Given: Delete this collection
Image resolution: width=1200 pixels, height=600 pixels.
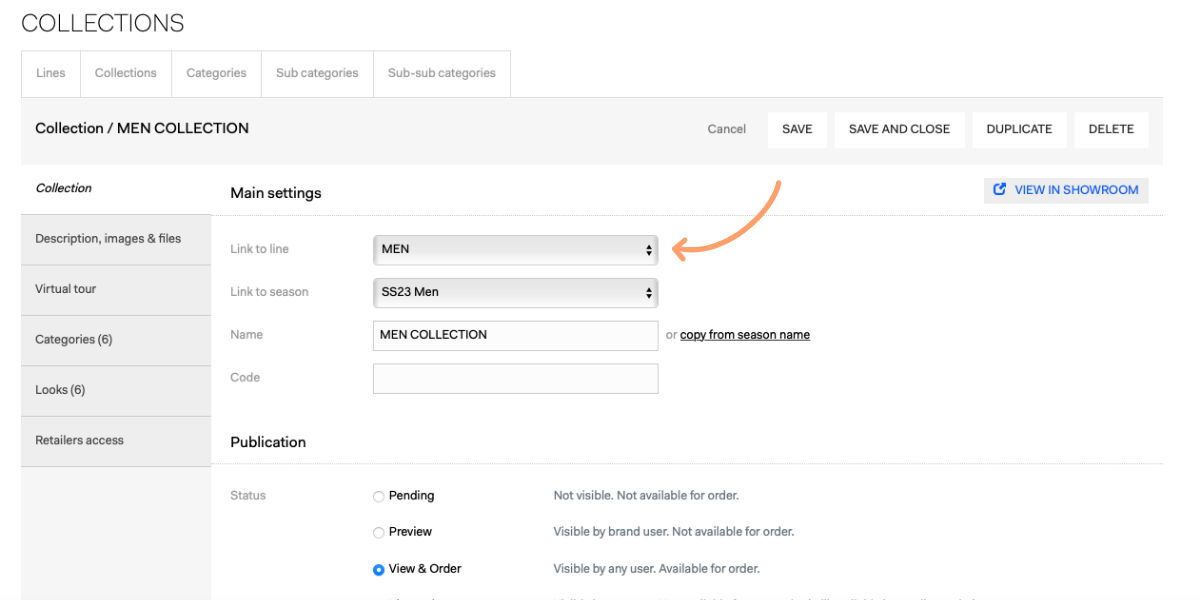Looking at the screenshot, I should click(1111, 129).
